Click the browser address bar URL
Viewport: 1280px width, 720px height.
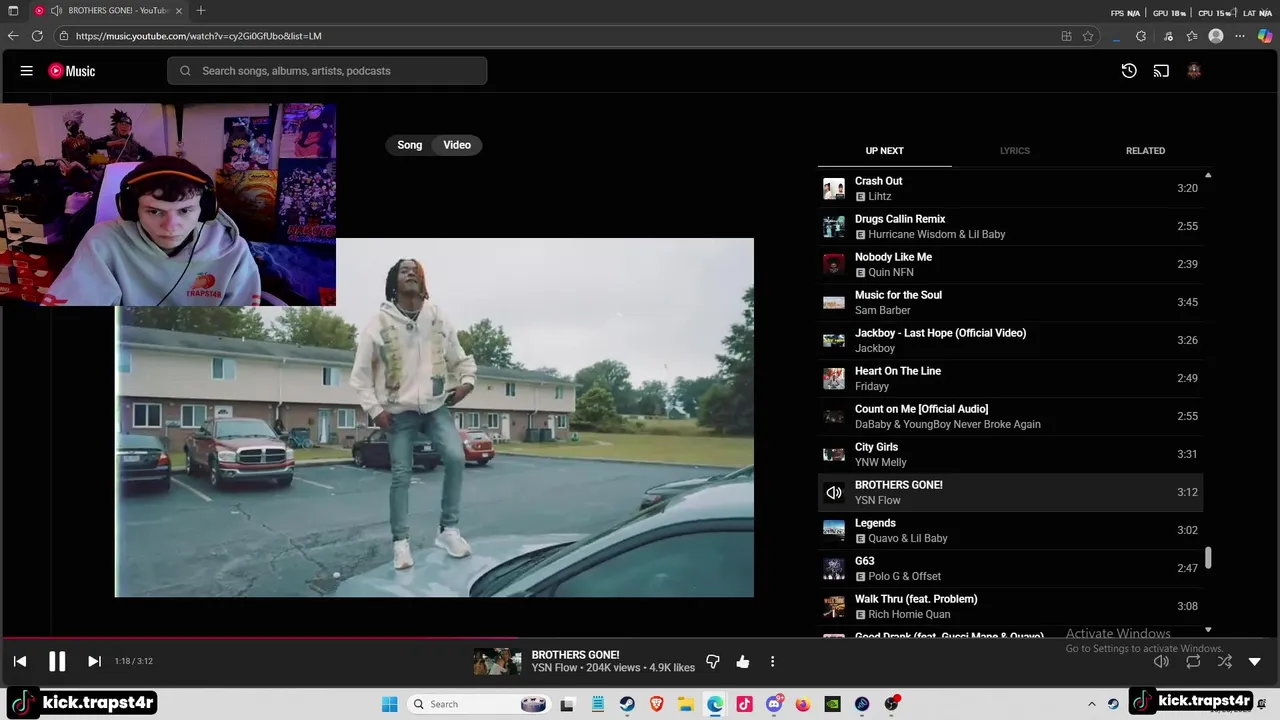click(198, 36)
